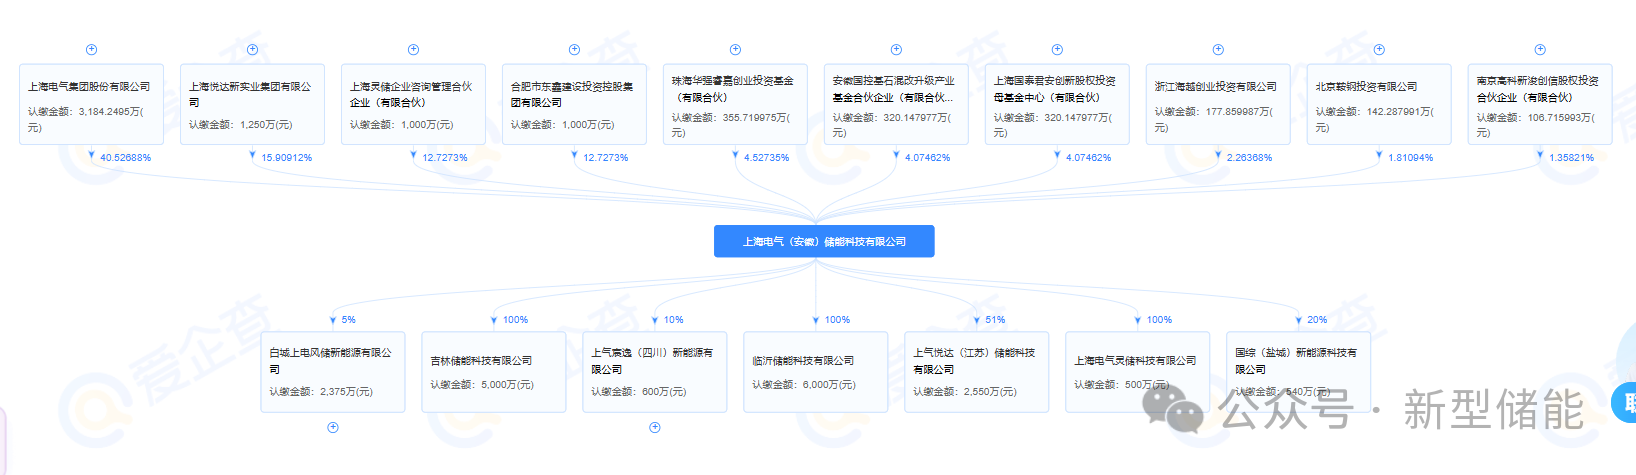Click blue floating button at right edge
Screen dimensions: 1636x475
point(1625,403)
